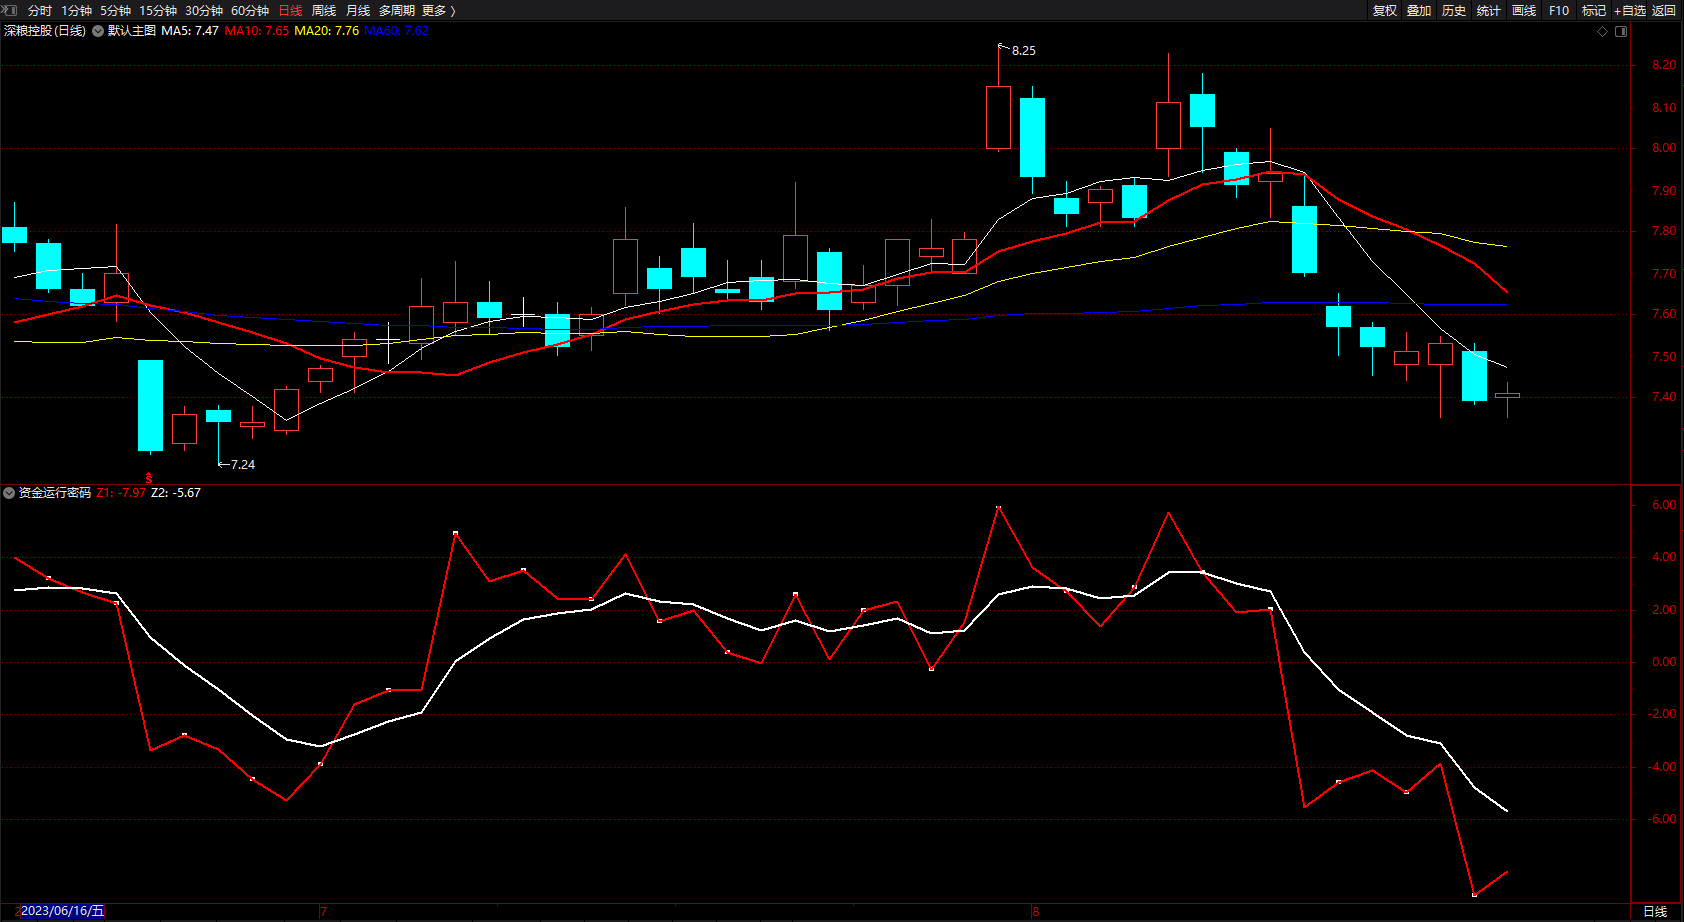This screenshot has width=1684, height=922.
Task: Click the 叠加 overlay button
Action: coord(1419,11)
